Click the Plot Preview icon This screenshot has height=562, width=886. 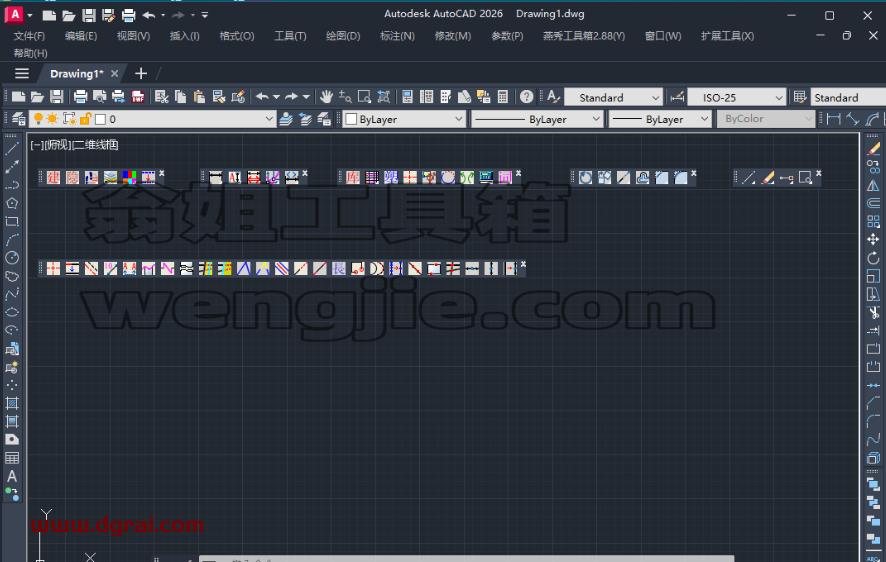point(99,97)
